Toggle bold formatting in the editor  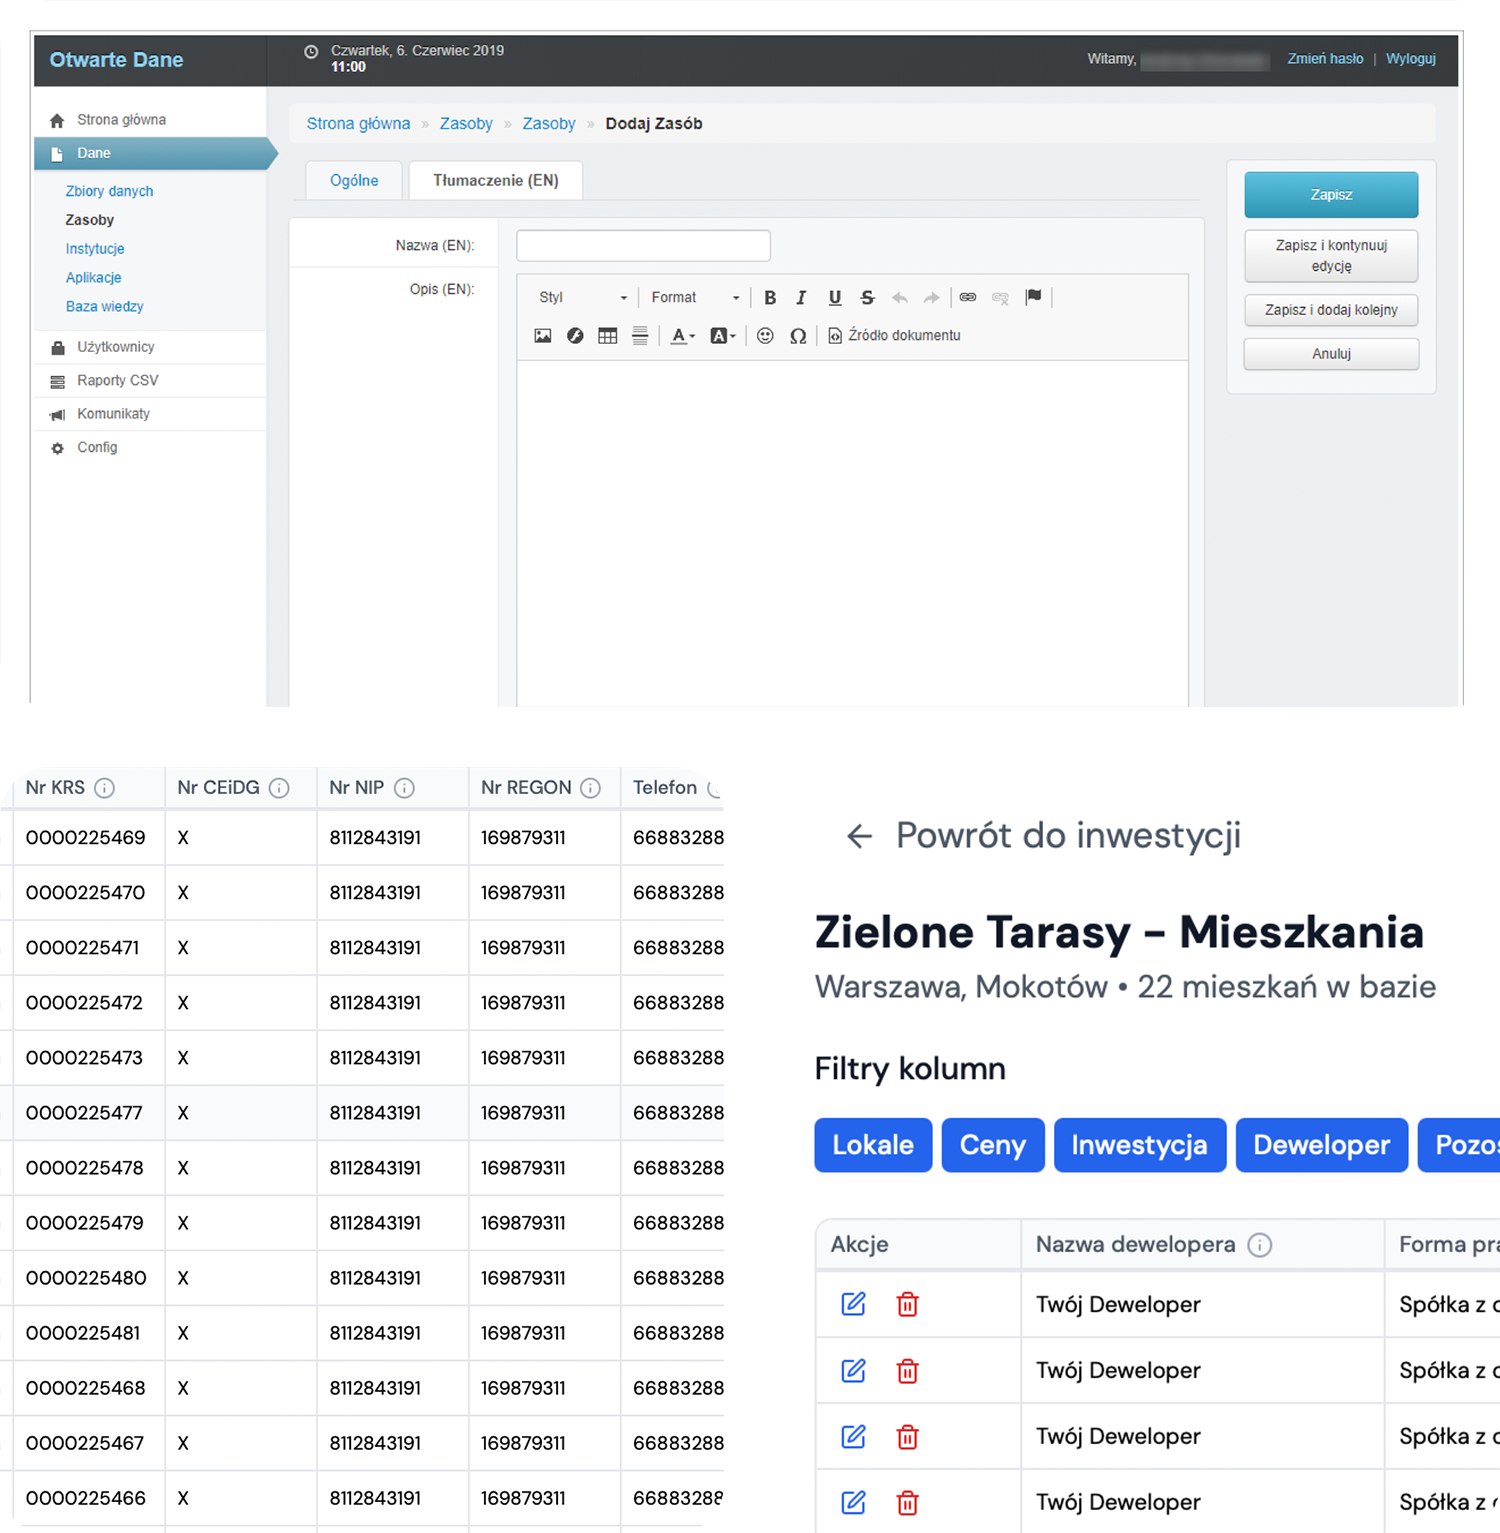click(x=770, y=298)
